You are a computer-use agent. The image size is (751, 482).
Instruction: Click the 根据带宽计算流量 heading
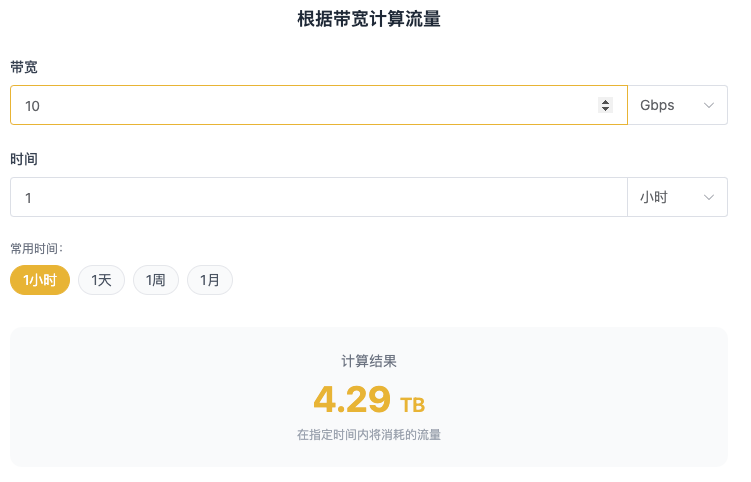point(369,19)
